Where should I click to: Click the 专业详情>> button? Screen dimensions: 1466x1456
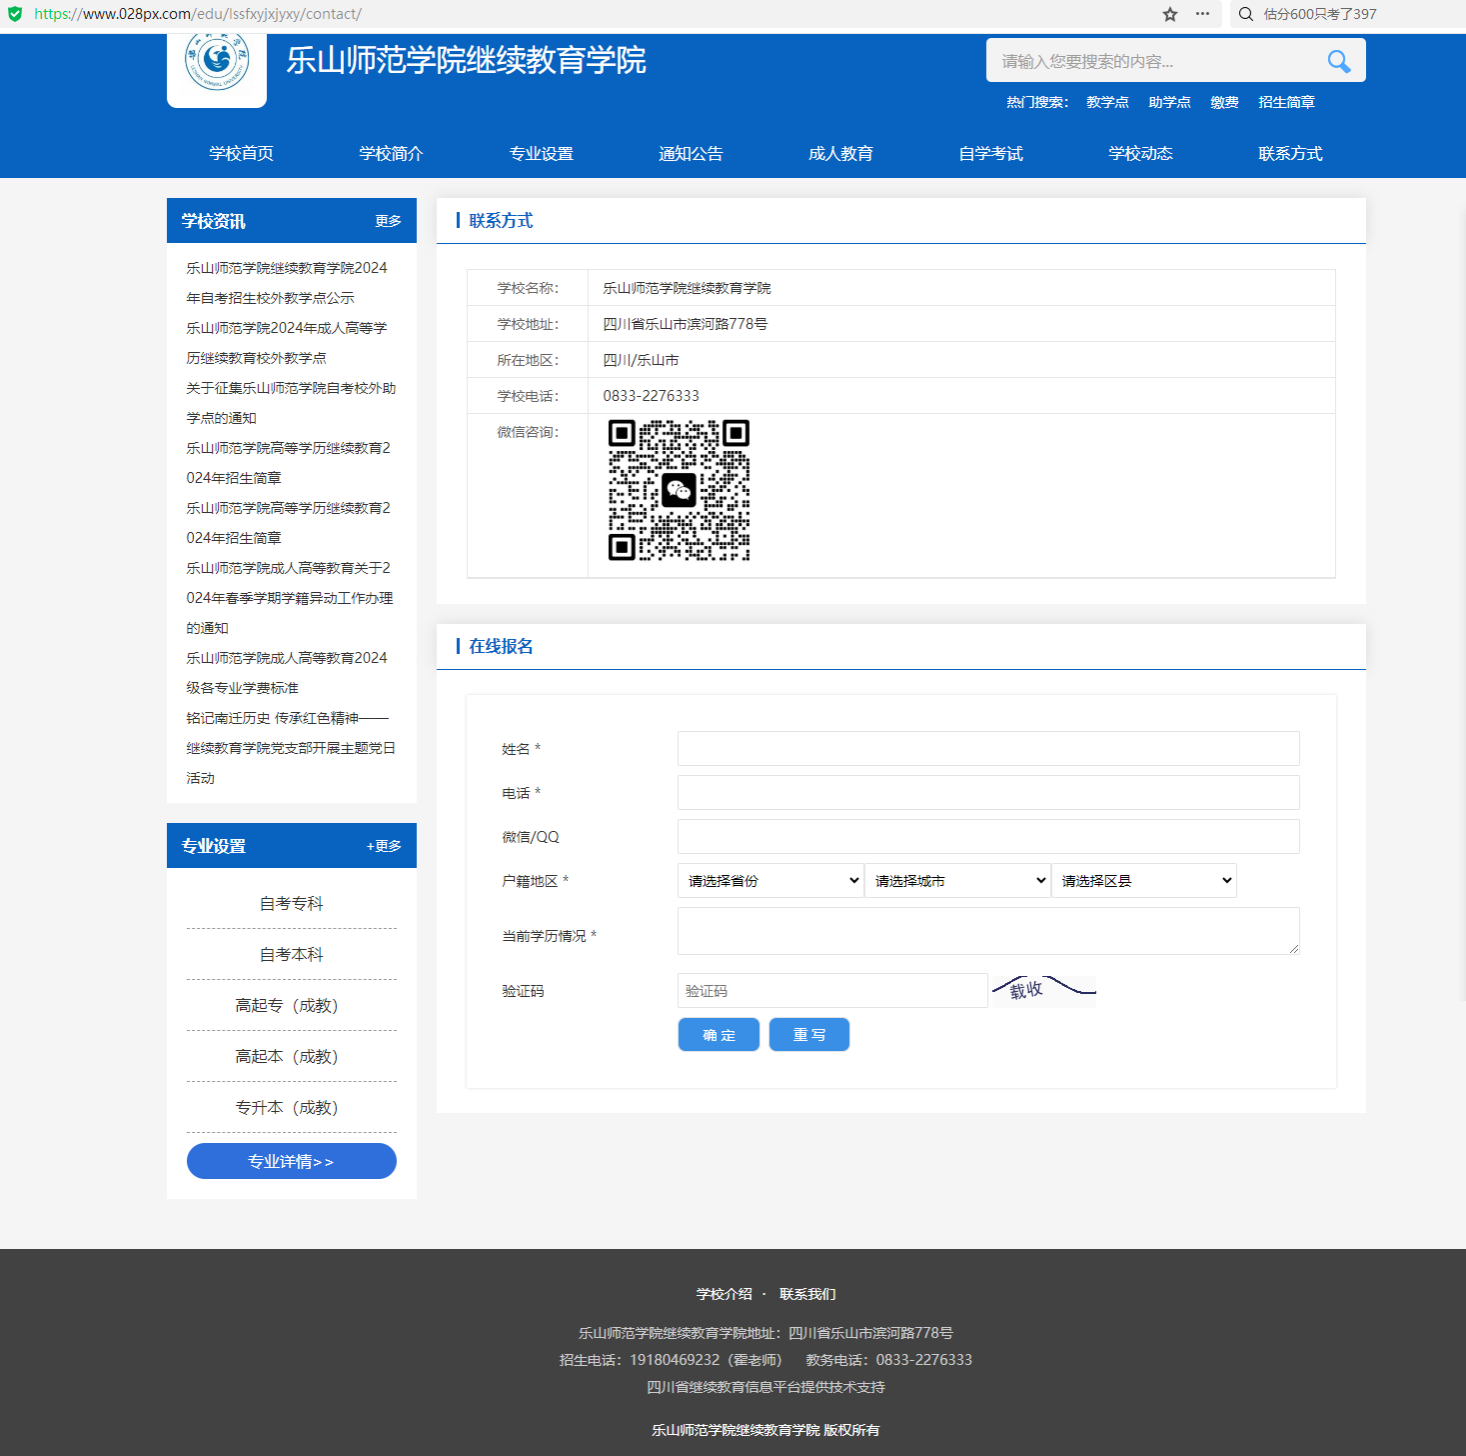pos(291,1161)
